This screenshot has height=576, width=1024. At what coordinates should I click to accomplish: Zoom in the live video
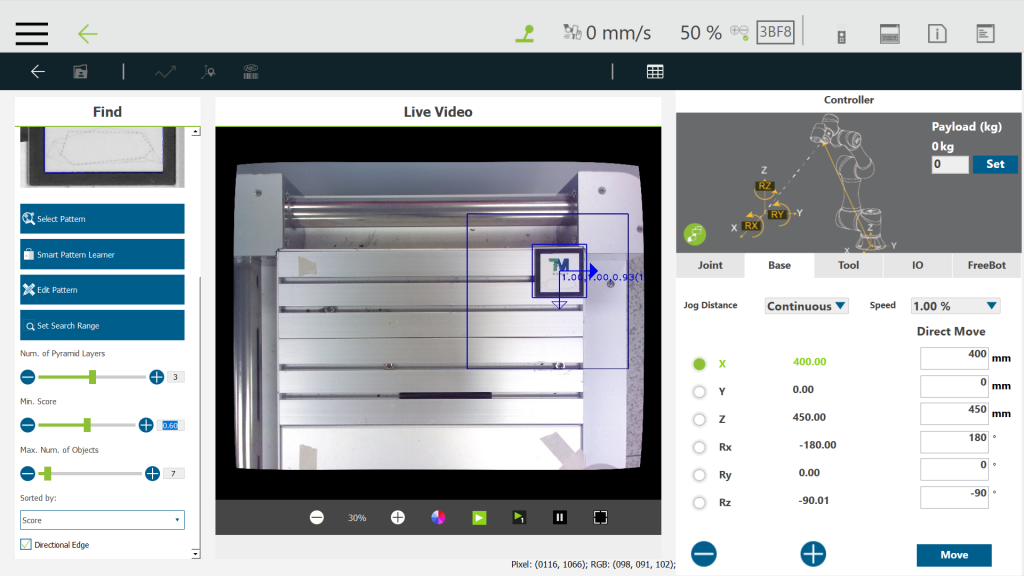[397, 517]
